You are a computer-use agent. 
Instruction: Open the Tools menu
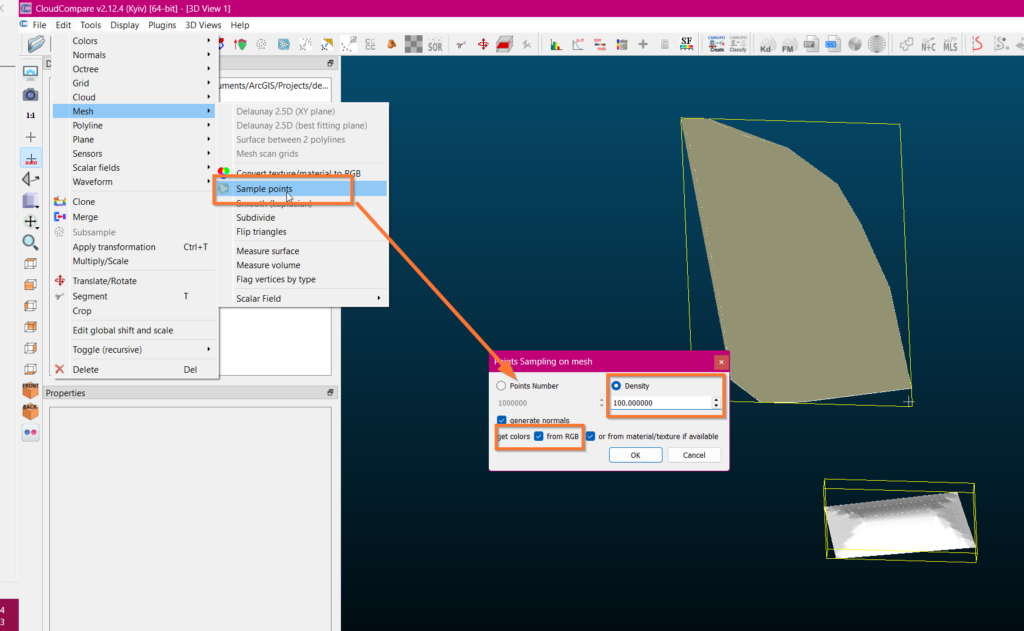90,25
